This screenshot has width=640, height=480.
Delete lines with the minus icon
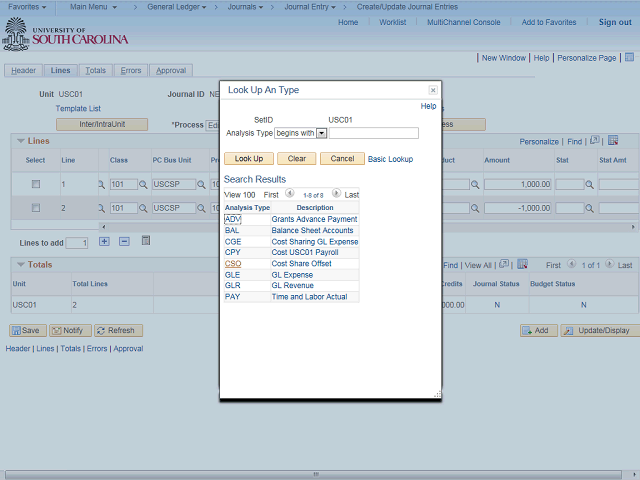[124, 241]
